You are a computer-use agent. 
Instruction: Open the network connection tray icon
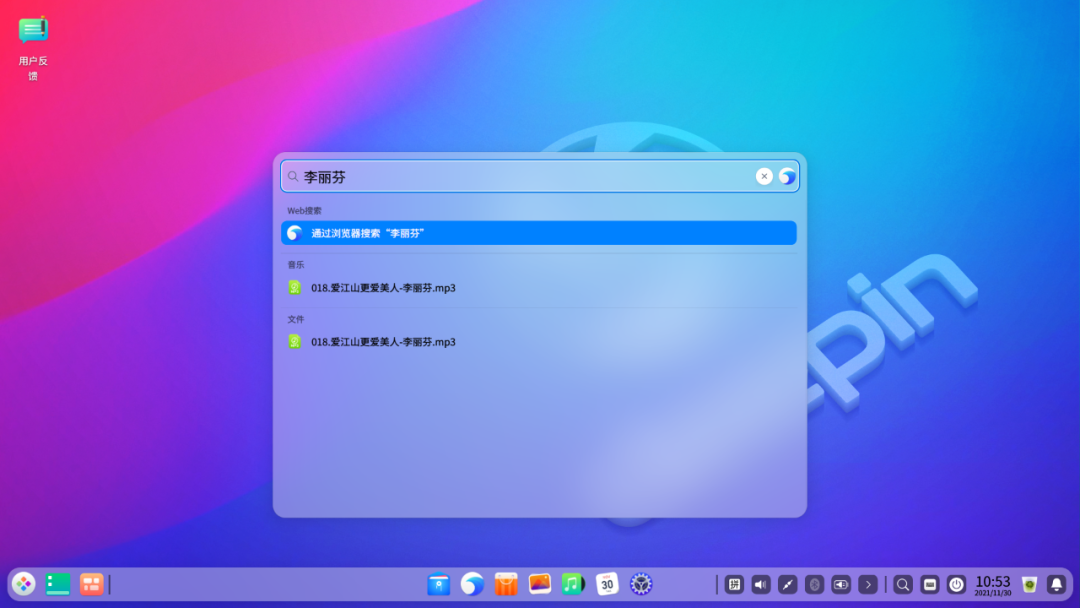[x=787, y=585]
